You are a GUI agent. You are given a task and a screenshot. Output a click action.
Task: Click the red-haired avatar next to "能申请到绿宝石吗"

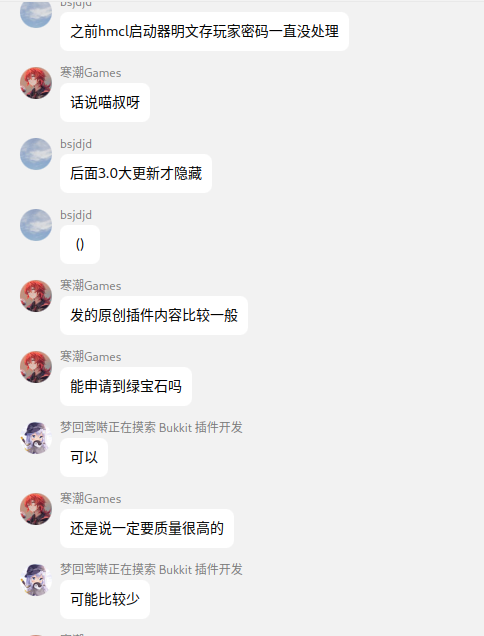click(36, 367)
